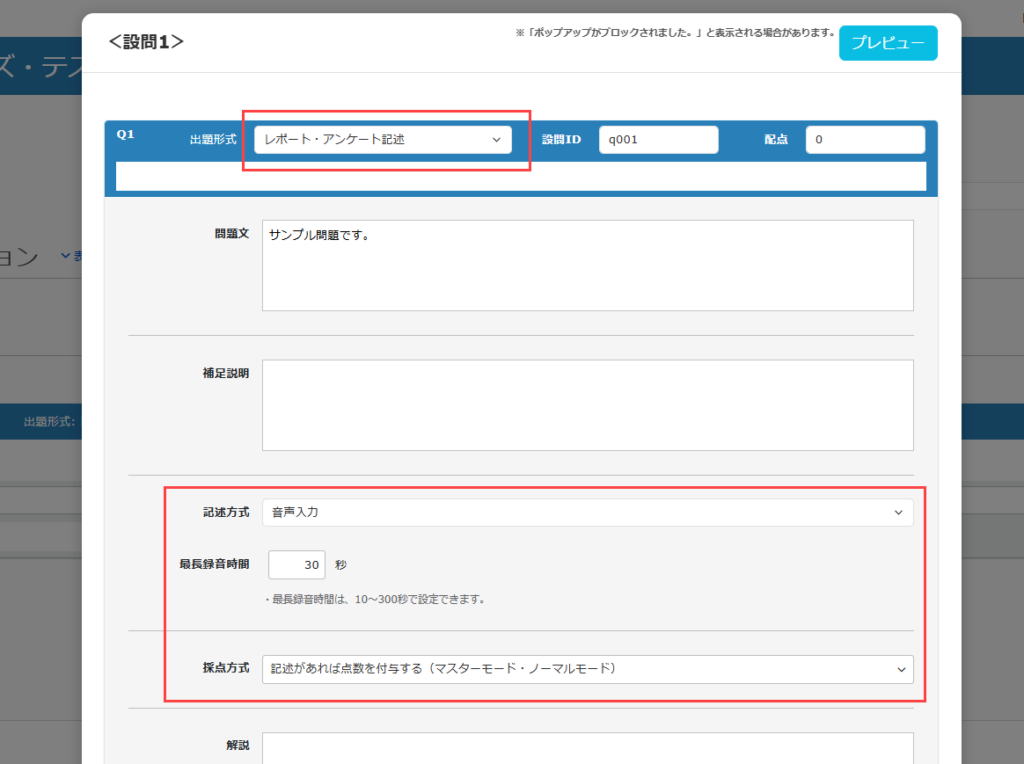Click the white bar beneath the Q1 header
The image size is (1024, 764).
click(x=520, y=176)
